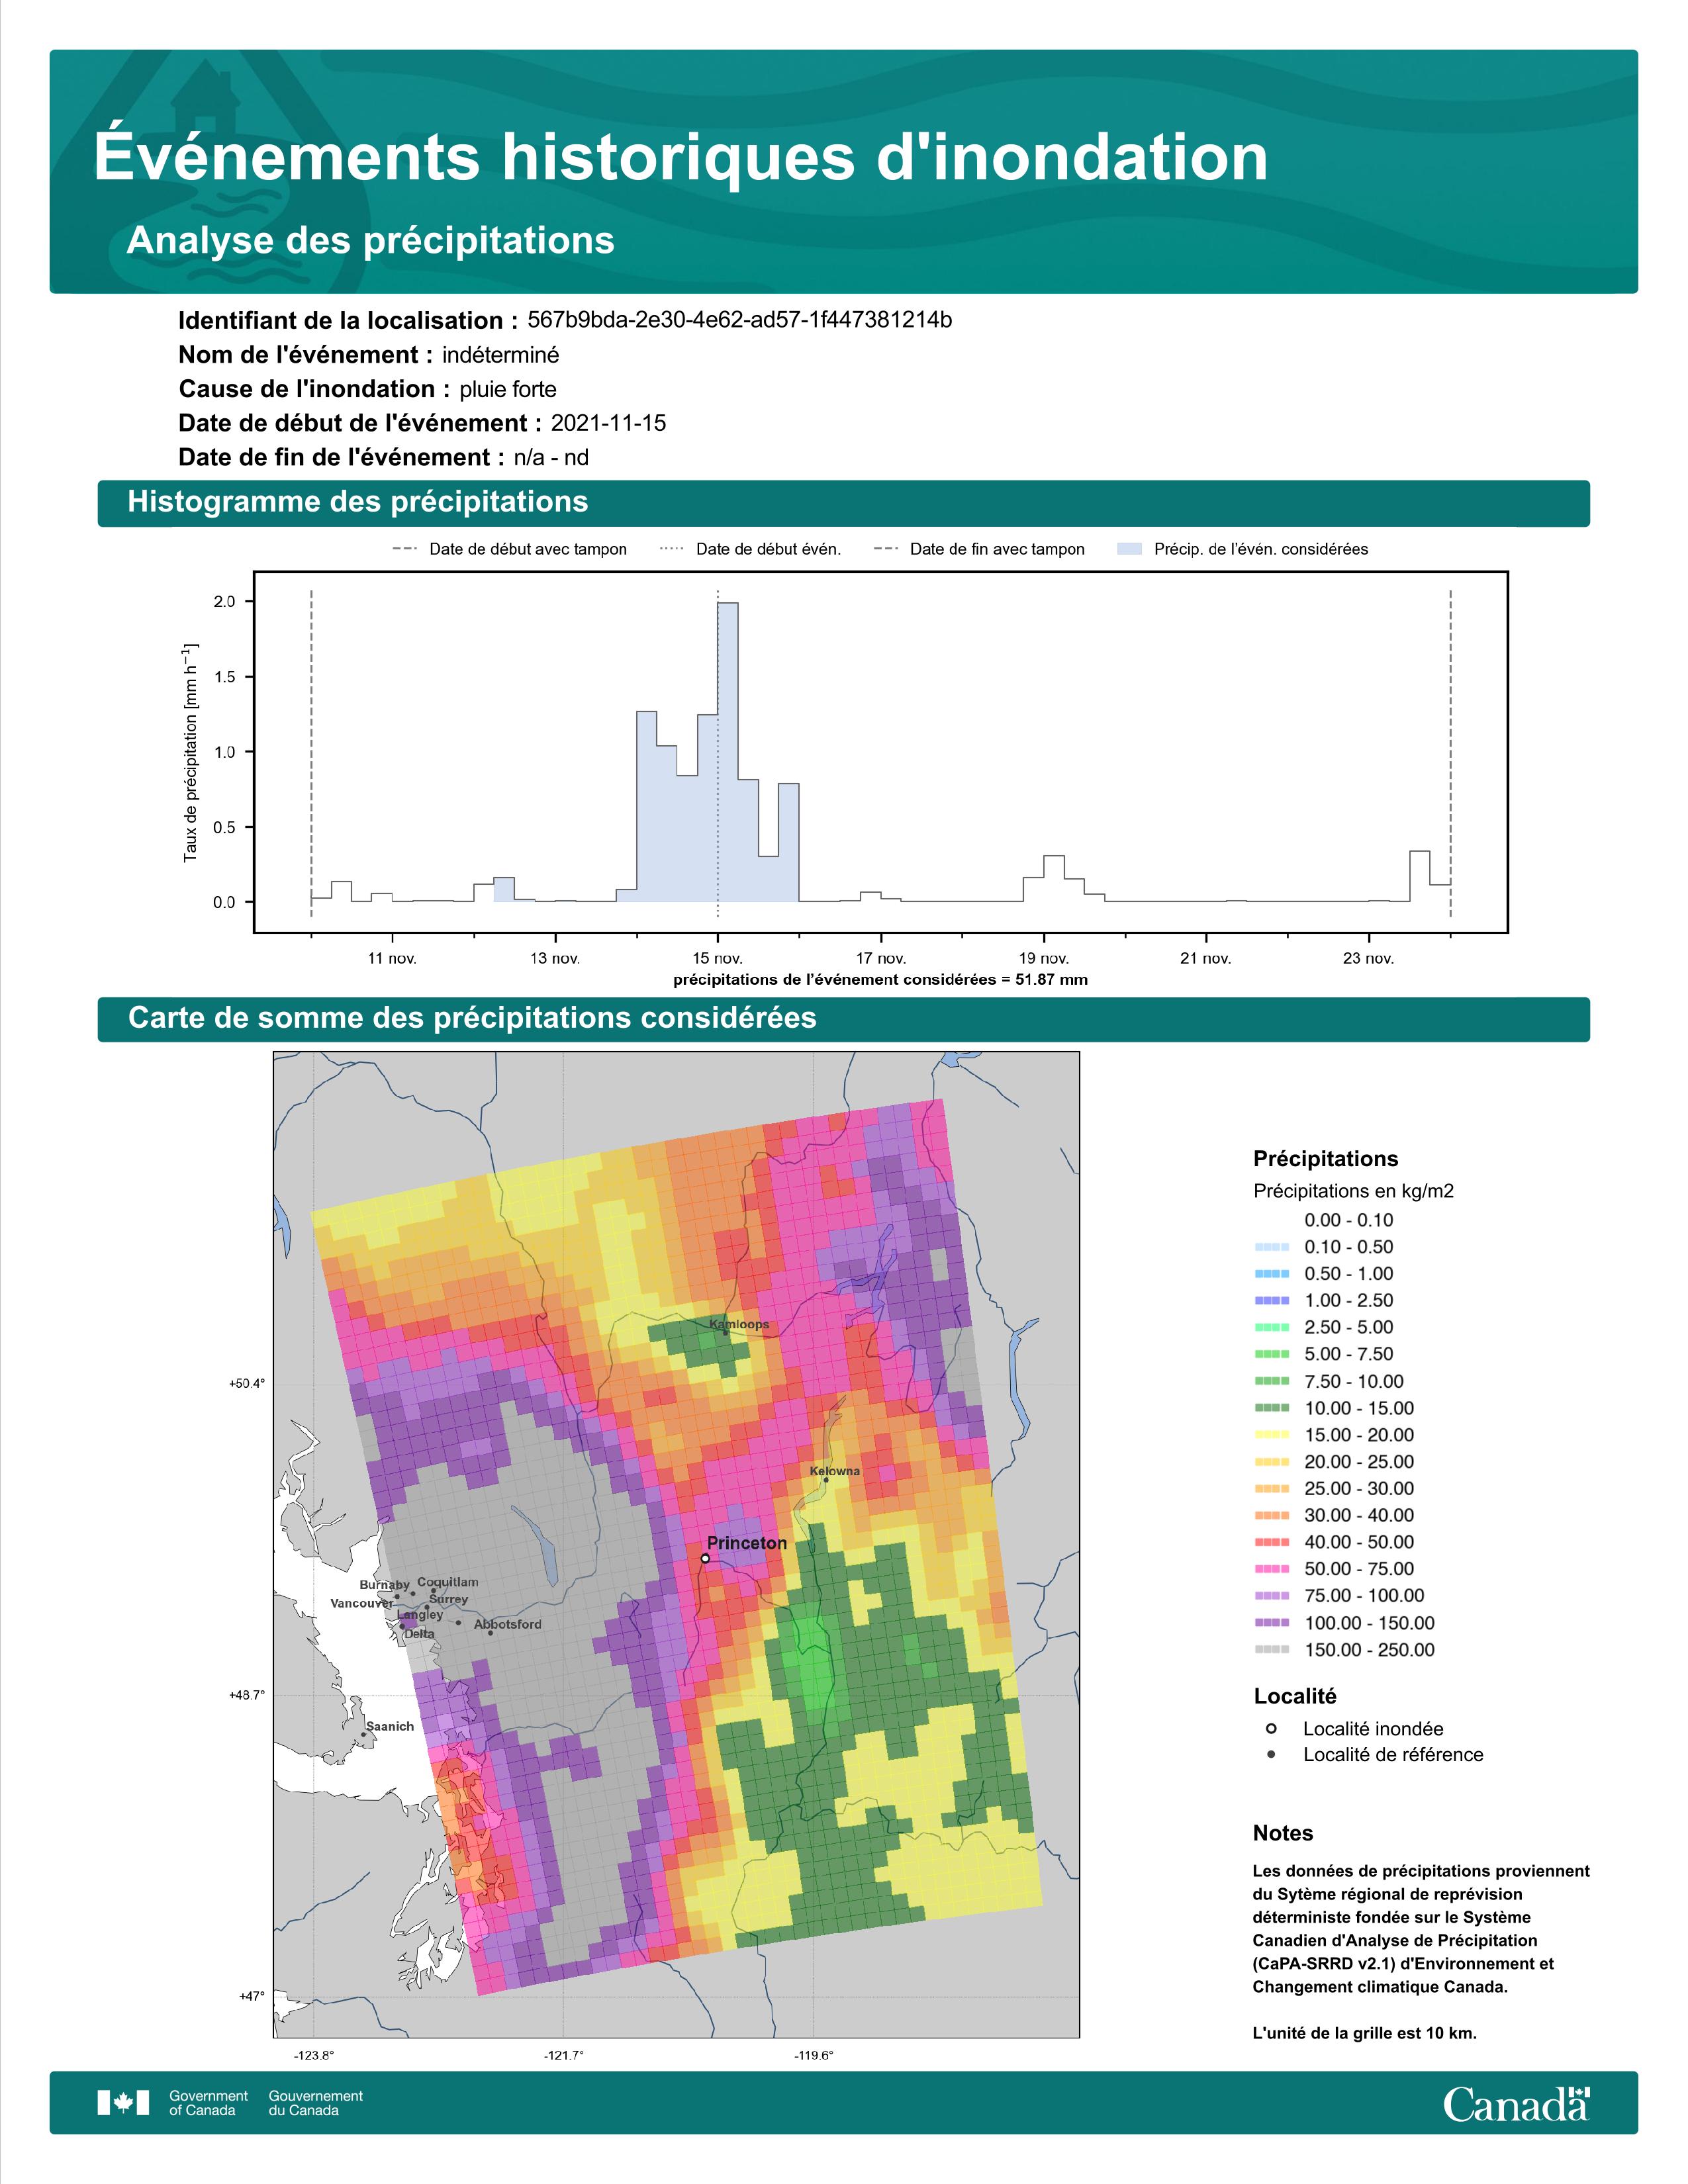Click the 'L'unité de la grille est 10 km.' note
This screenshot has width=1688, height=2184.
click(1364, 2033)
